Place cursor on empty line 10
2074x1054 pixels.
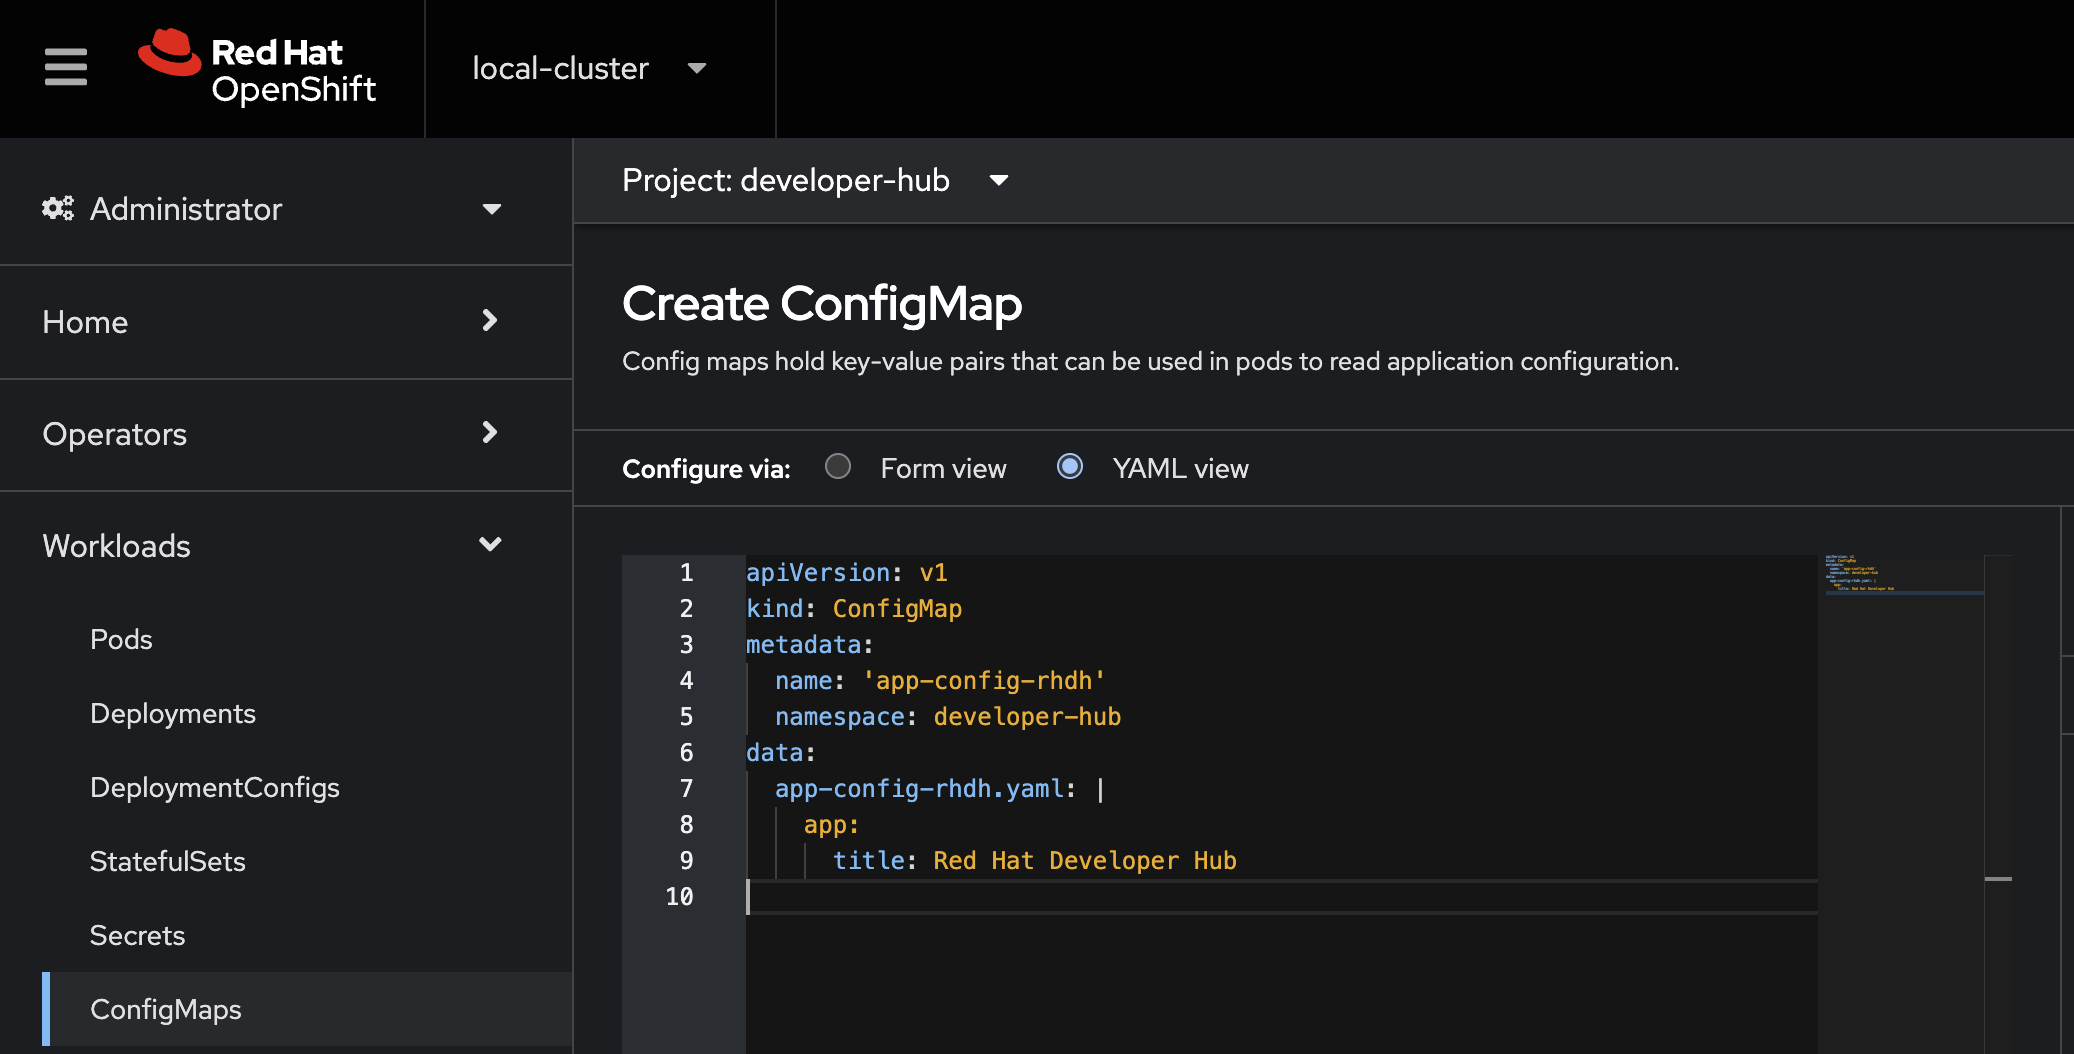tap(1280, 897)
